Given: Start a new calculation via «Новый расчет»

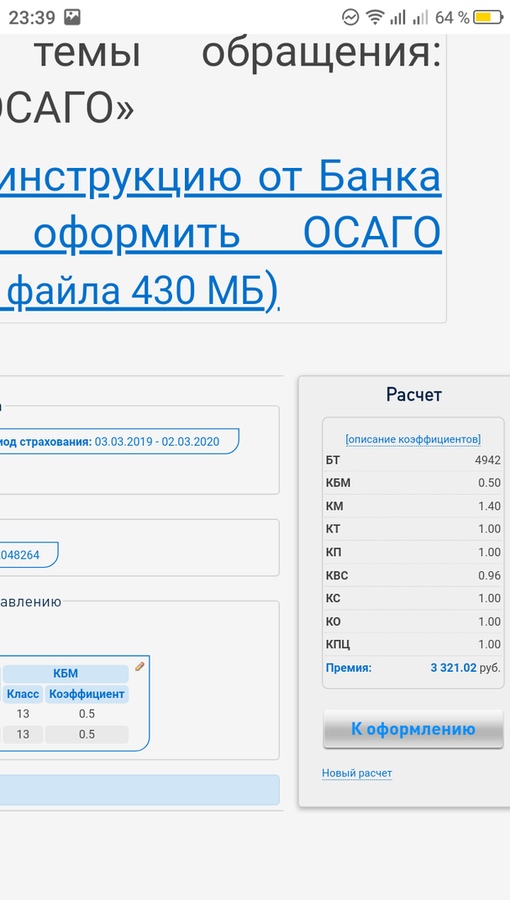Looking at the screenshot, I should 357,773.
